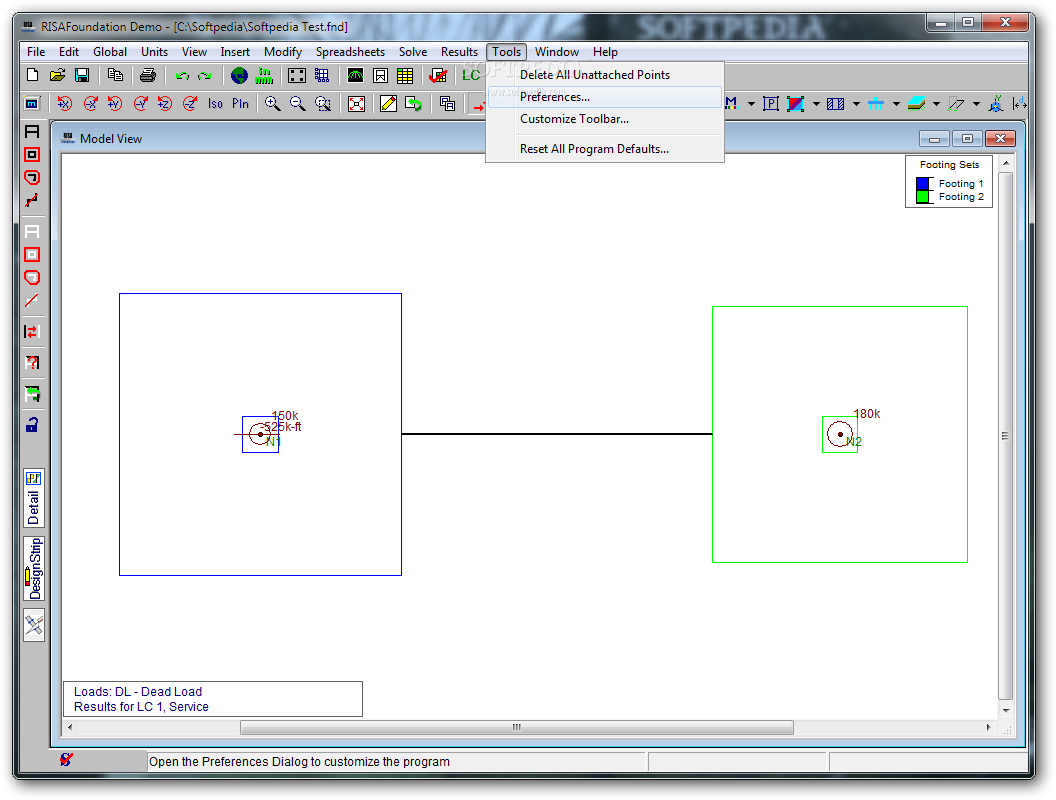1056x800 pixels.
Task: Click the yellow pencil graphic editing icon
Action: (x=389, y=104)
